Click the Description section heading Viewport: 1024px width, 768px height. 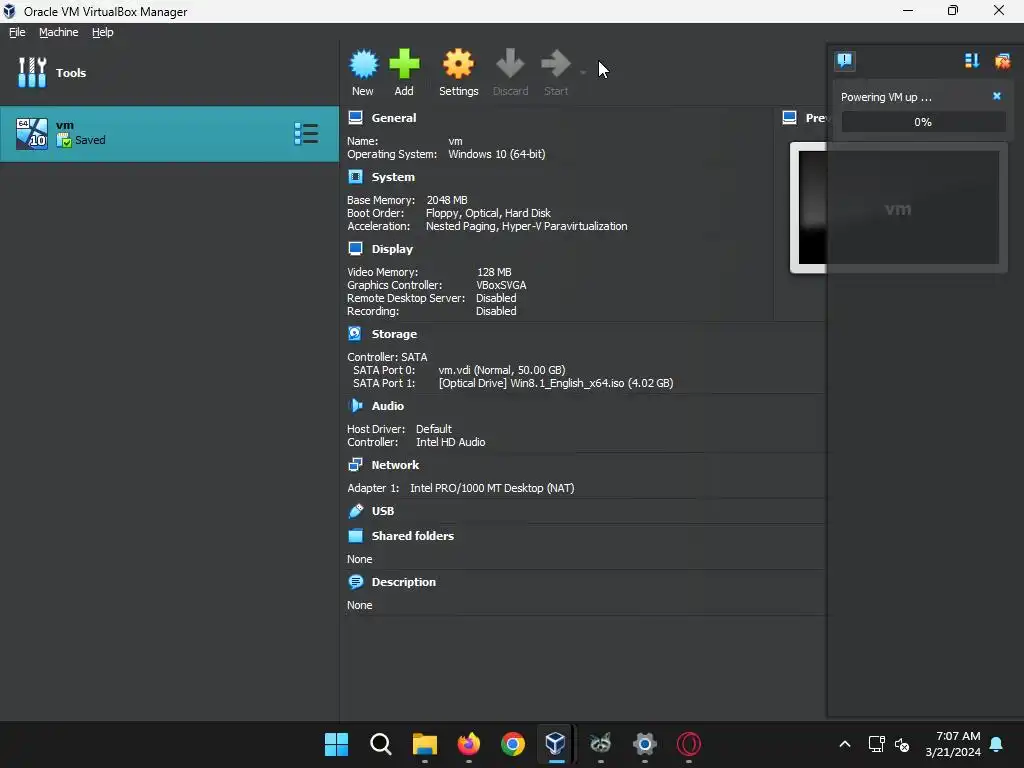pyautogui.click(x=403, y=582)
